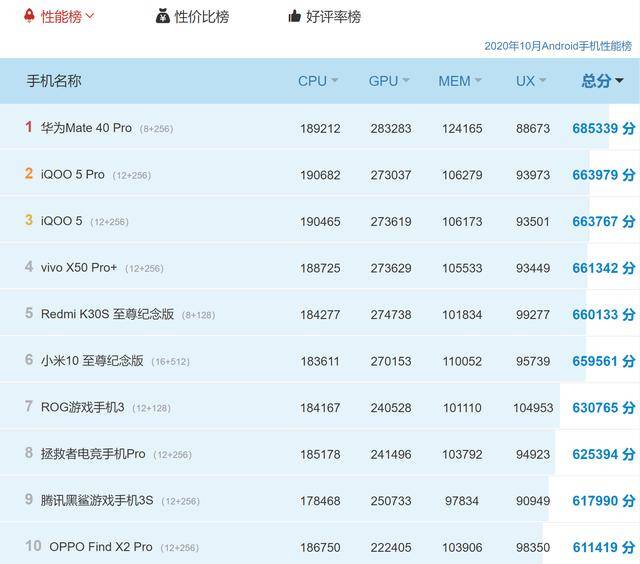Click the 手机名称 column header
Screen dimensions: 640x564
(54, 81)
